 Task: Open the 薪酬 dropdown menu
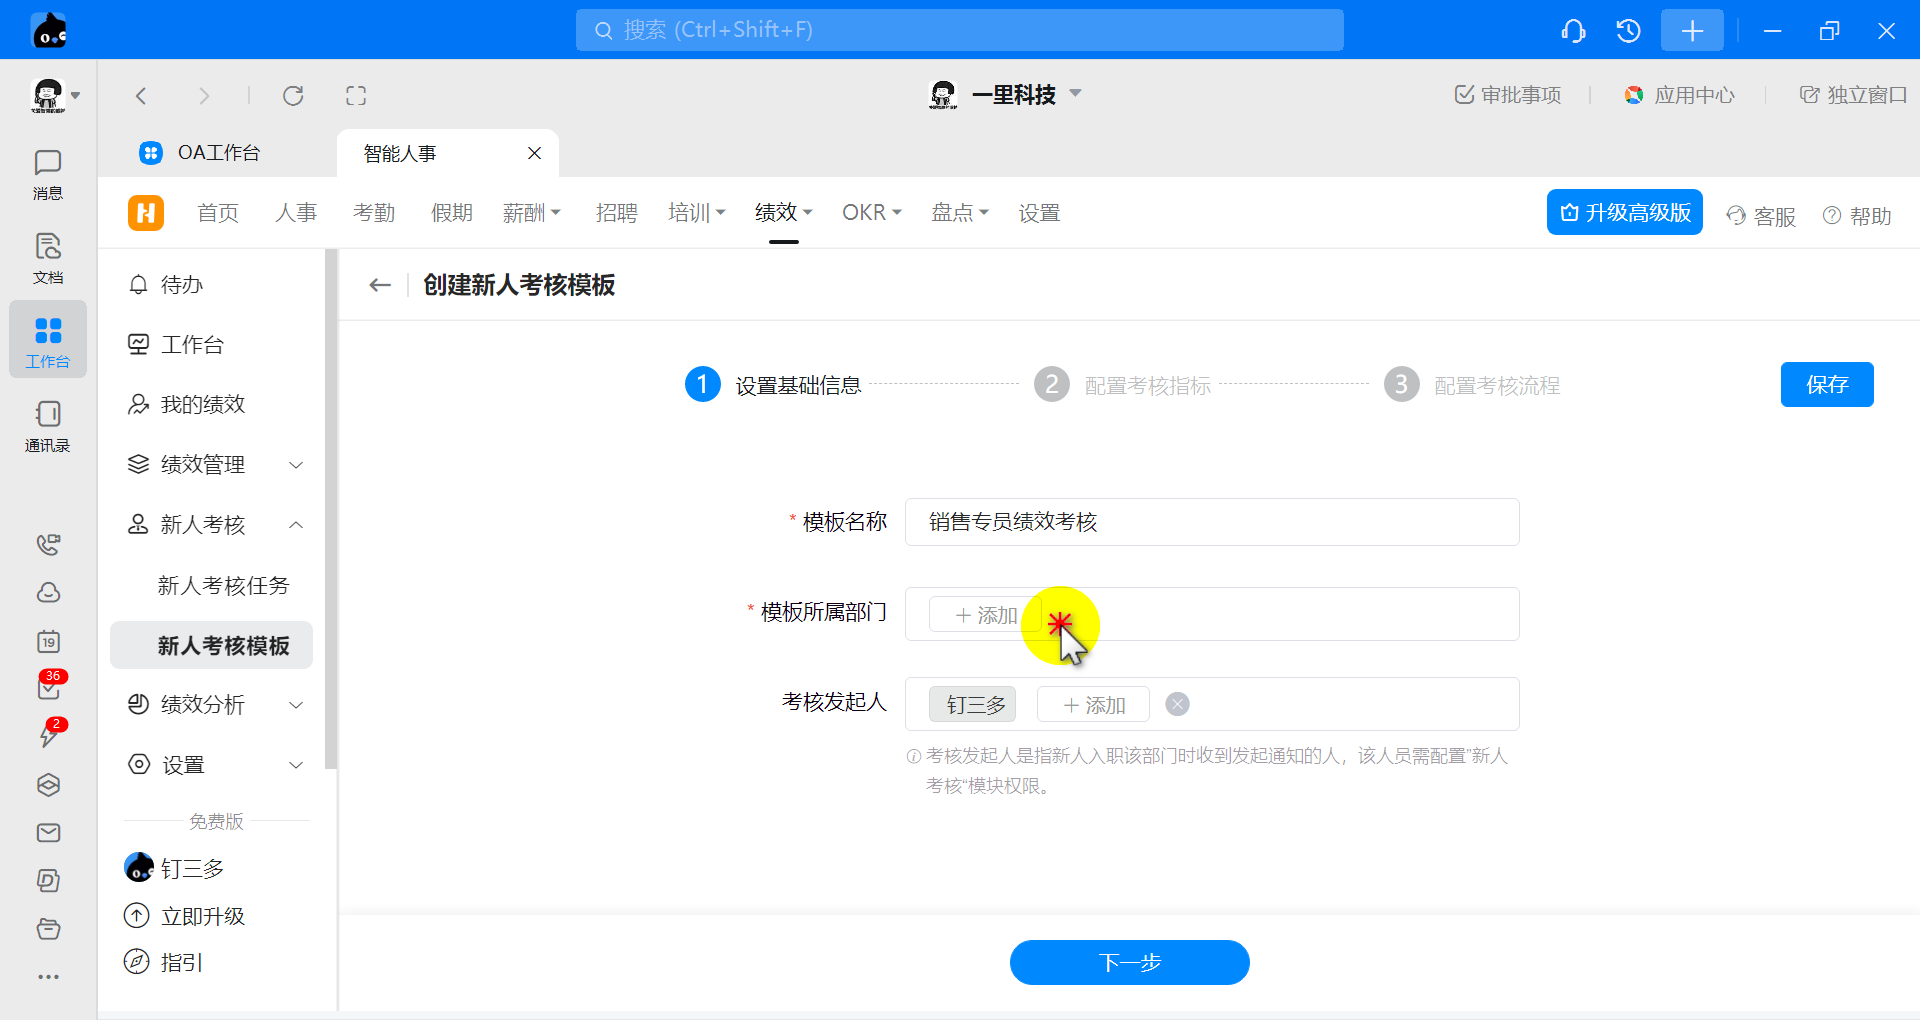pos(531,213)
